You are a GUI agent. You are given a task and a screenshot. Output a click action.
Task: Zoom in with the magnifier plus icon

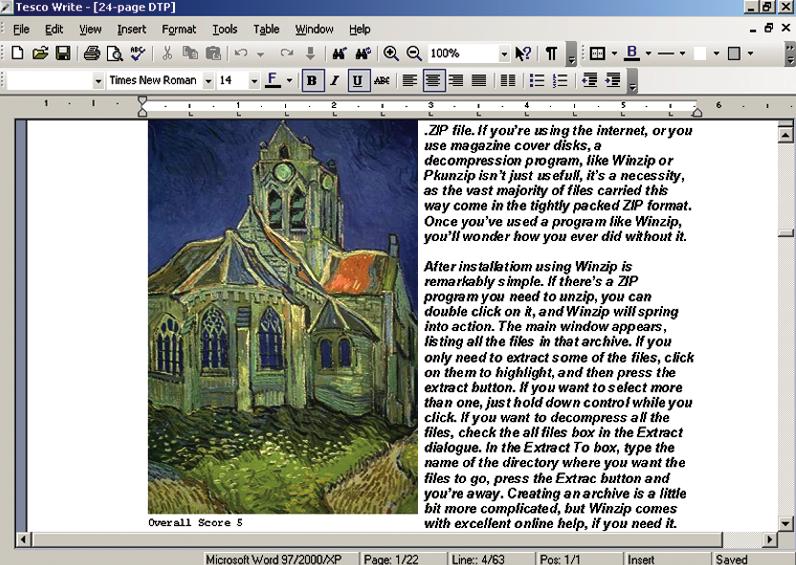[391, 53]
